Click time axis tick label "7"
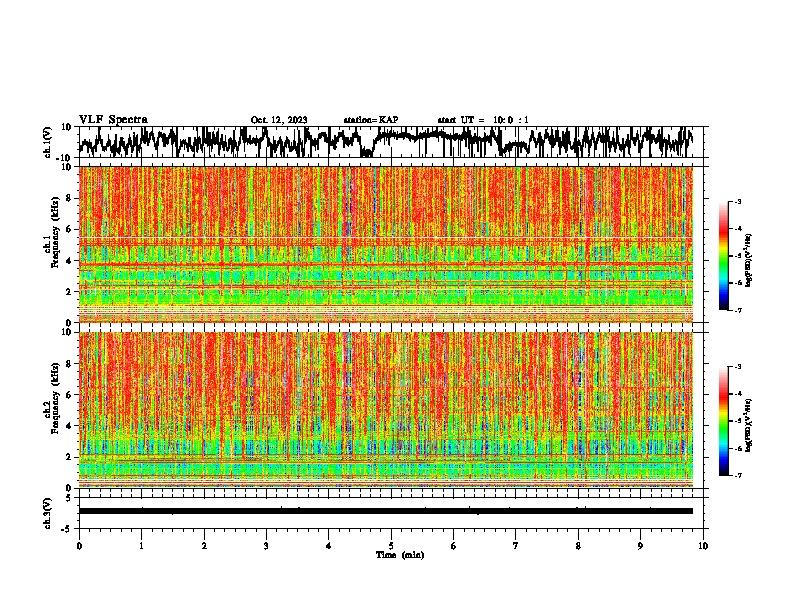 pyautogui.click(x=516, y=546)
